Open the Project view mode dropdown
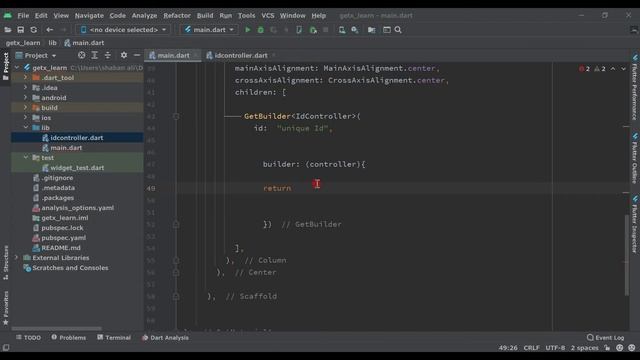640x360 pixels. coord(36,55)
